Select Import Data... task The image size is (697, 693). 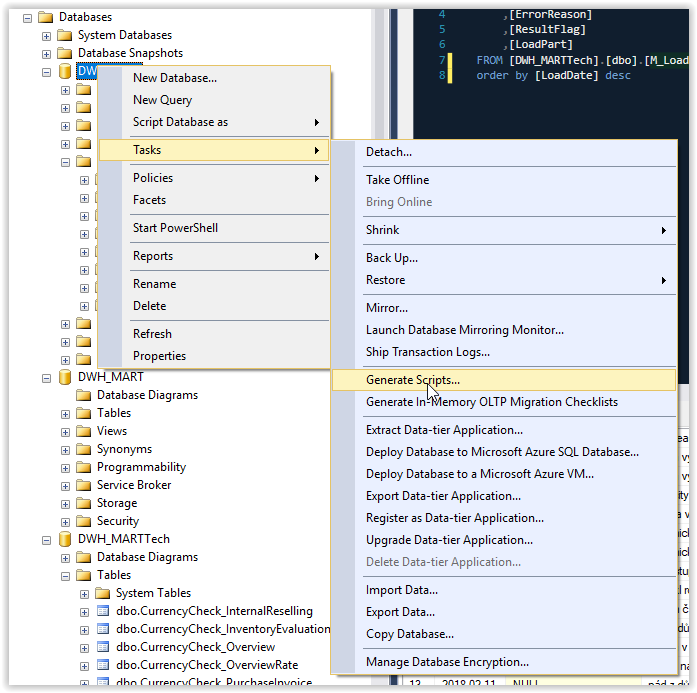click(x=504, y=590)
